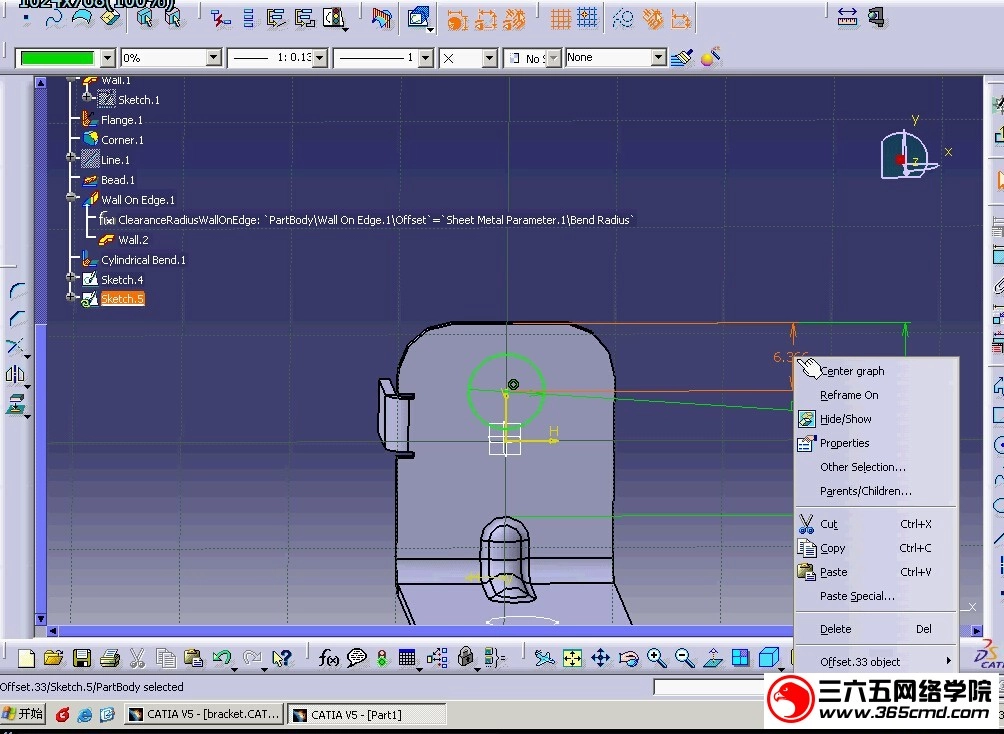Image resolution: width=1004 pixels, height=734 pixels.
Task: Choose Hide/Show from the context menu
Action: click(845, 419)
